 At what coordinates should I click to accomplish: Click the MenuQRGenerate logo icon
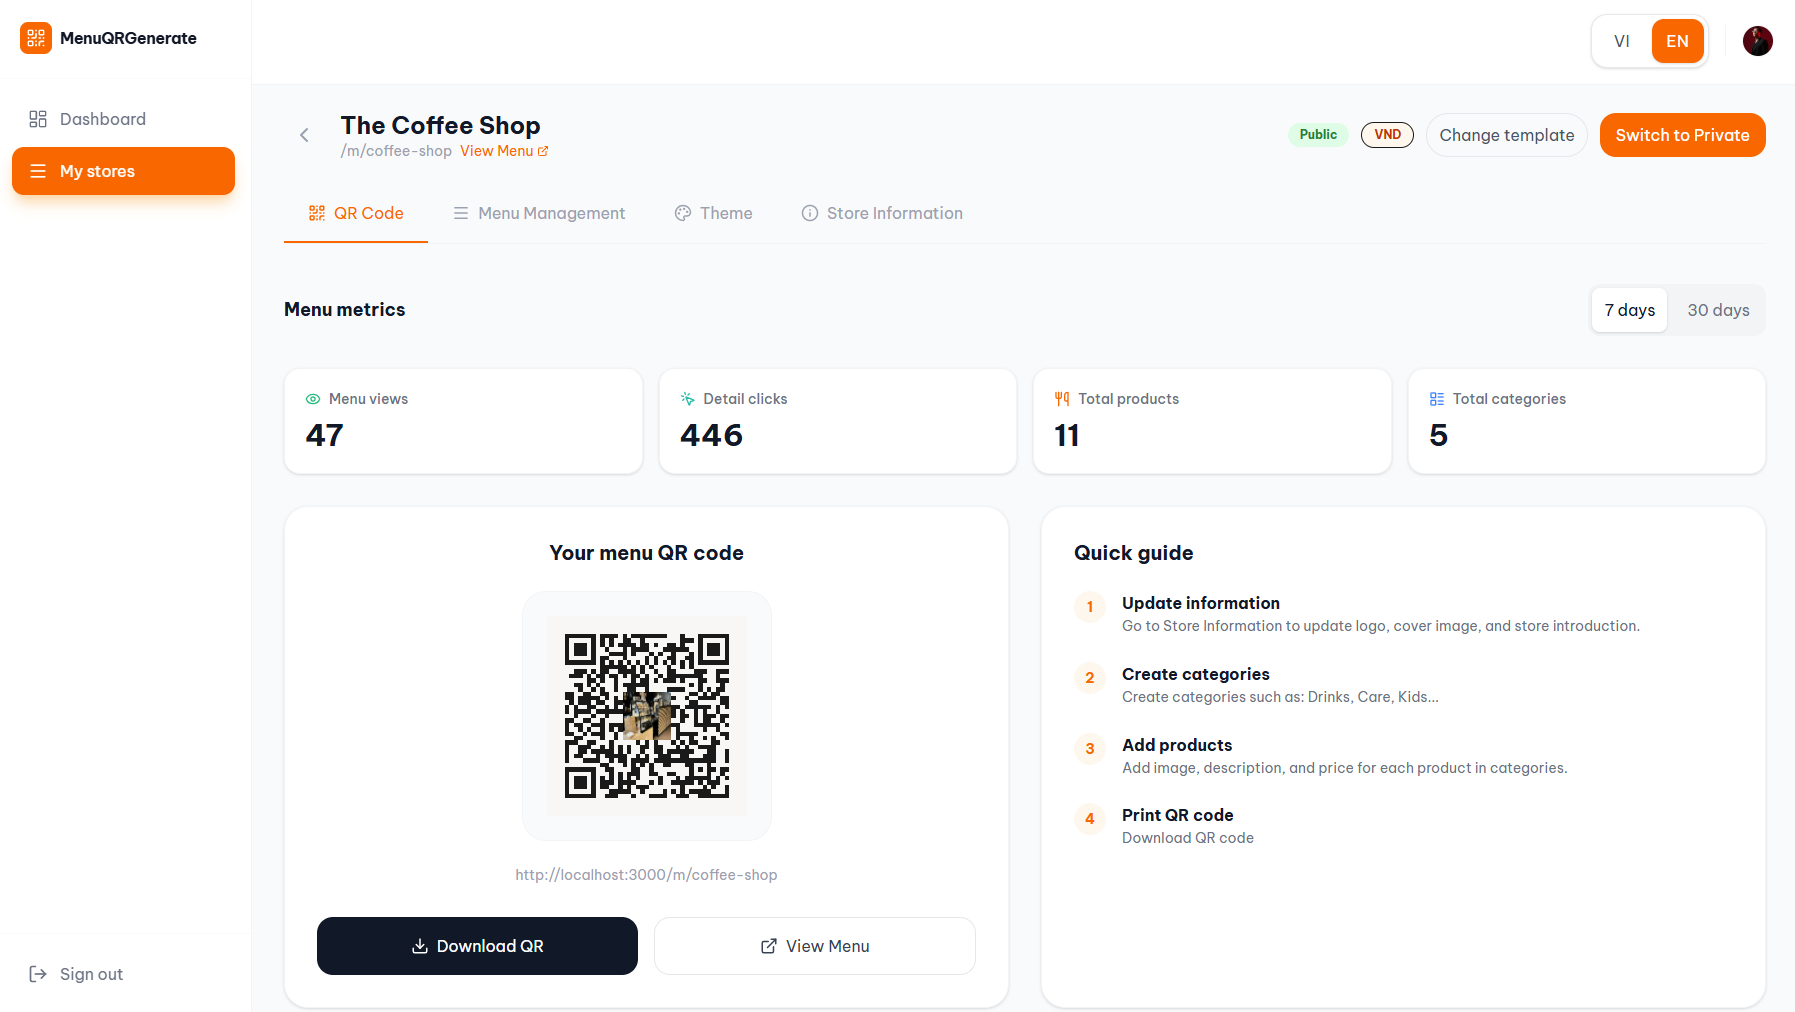click(36, 38)
